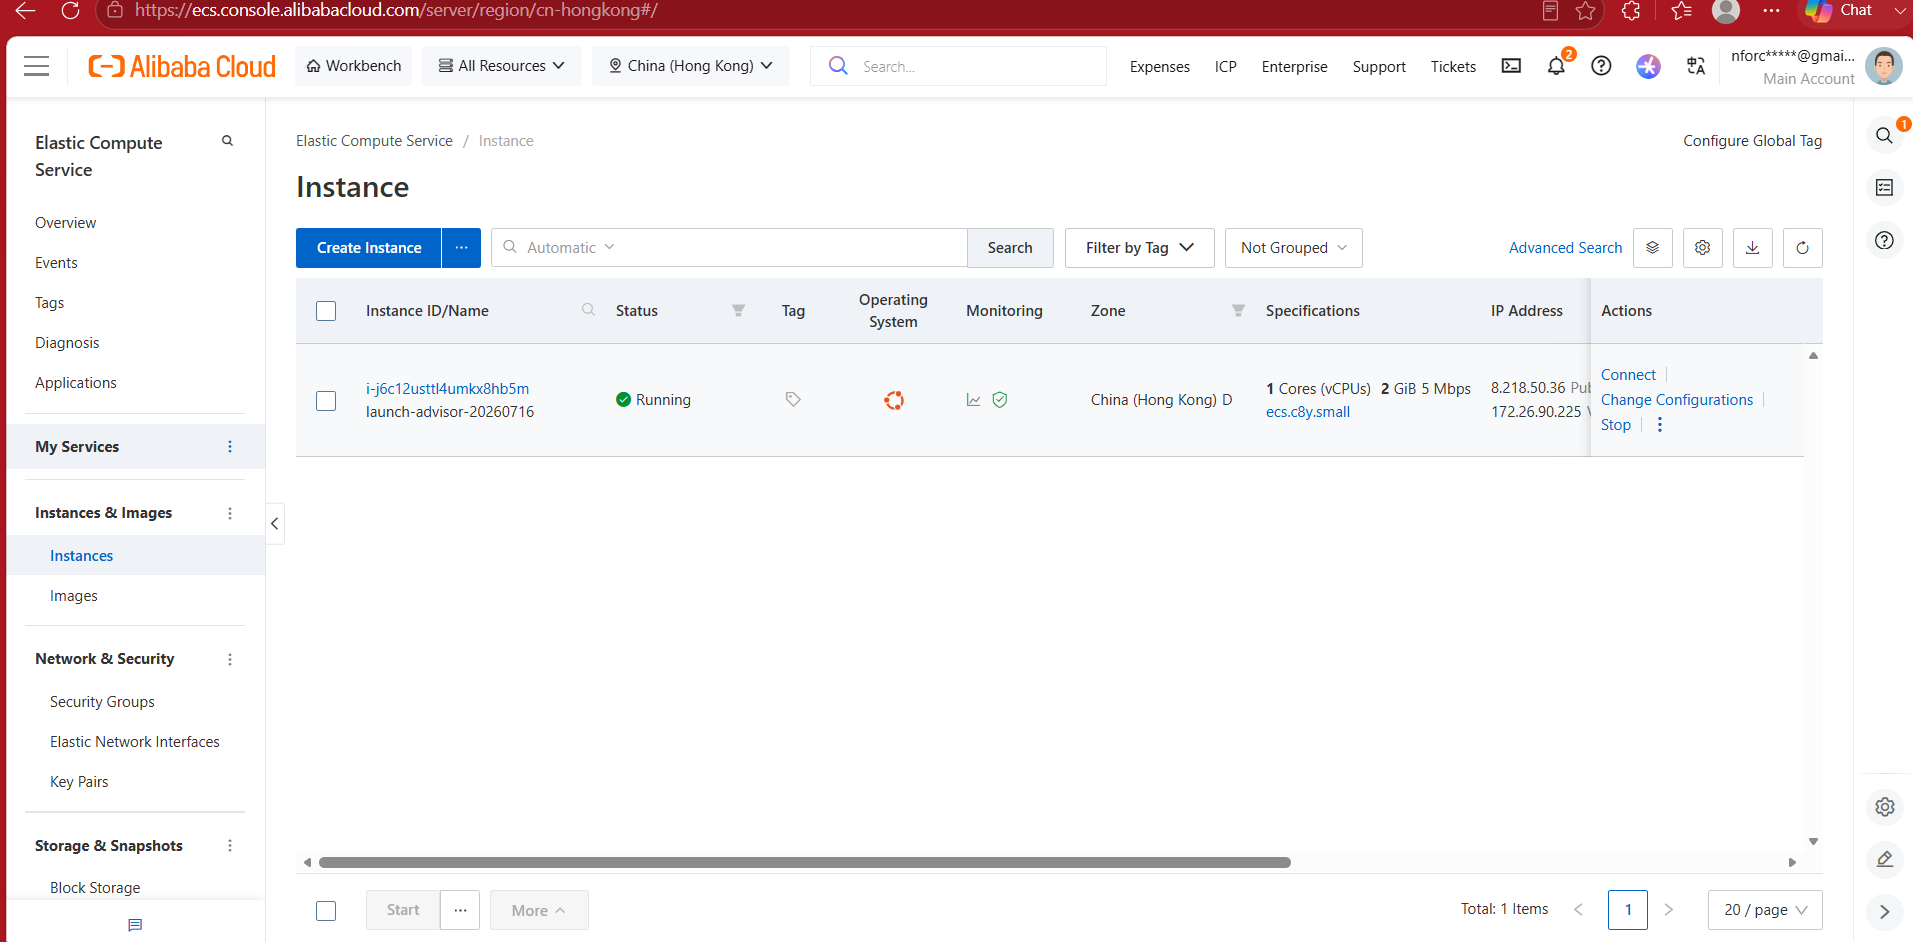Check the launch-advisor-20260716 instance row
This screenshot has height=942, width=1913.
click(x=326, y=400)
